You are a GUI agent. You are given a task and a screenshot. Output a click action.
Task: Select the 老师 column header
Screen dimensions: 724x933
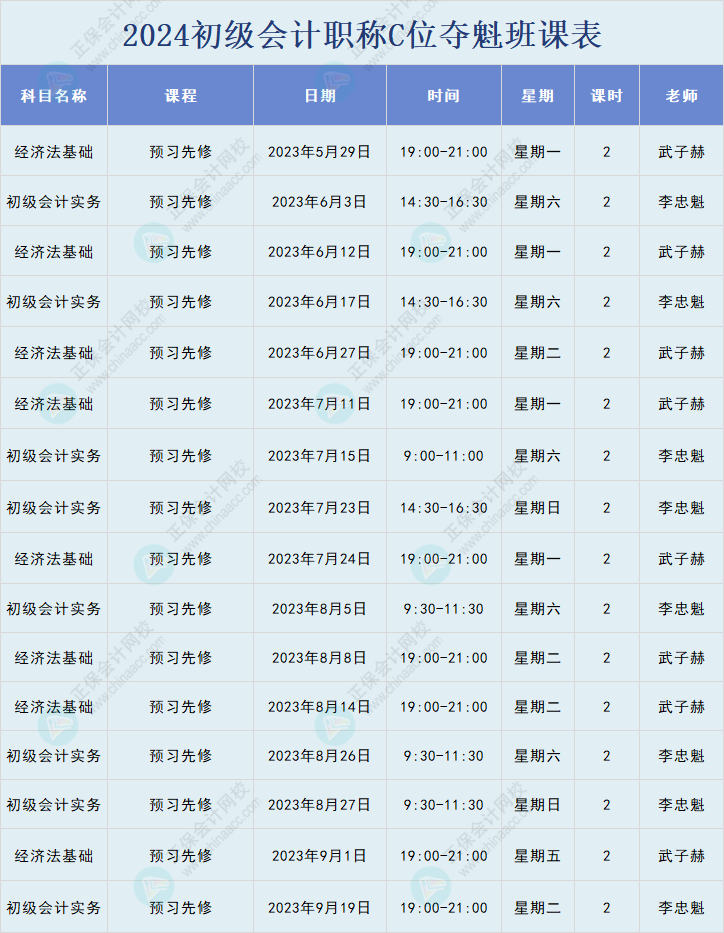pos(682,95)
